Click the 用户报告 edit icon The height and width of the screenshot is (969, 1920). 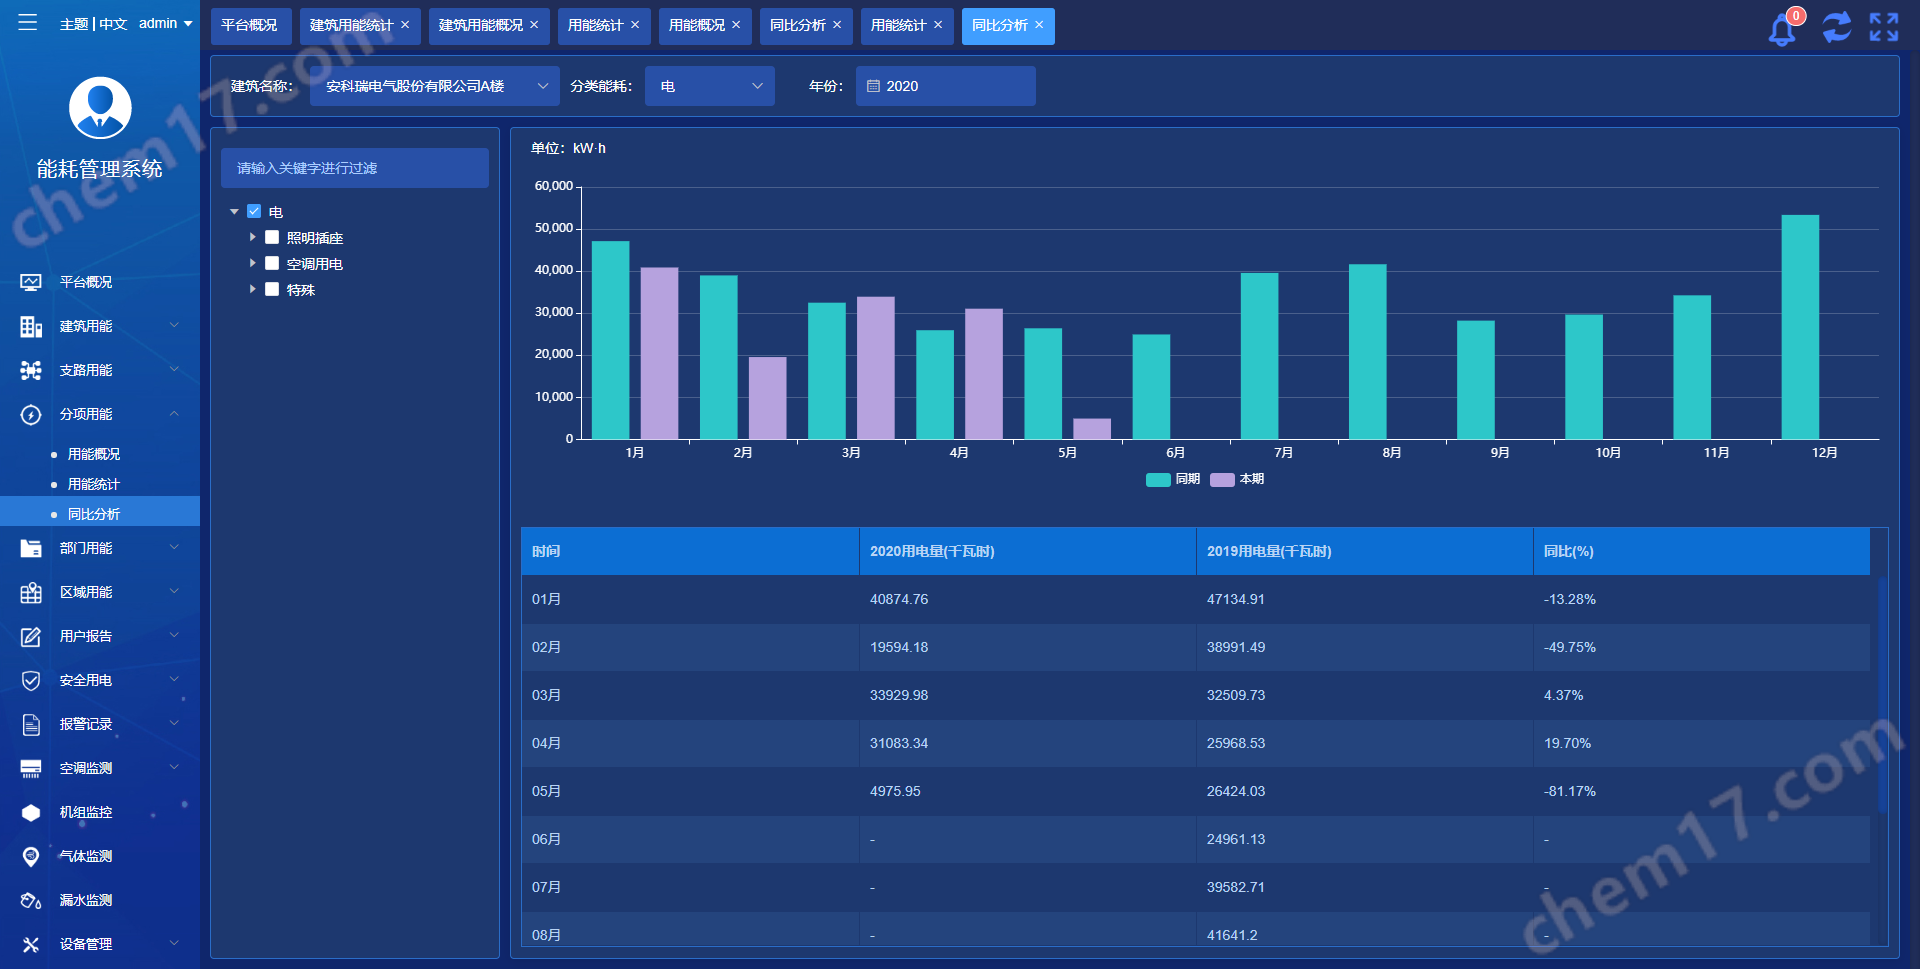[x=31, y=636]
